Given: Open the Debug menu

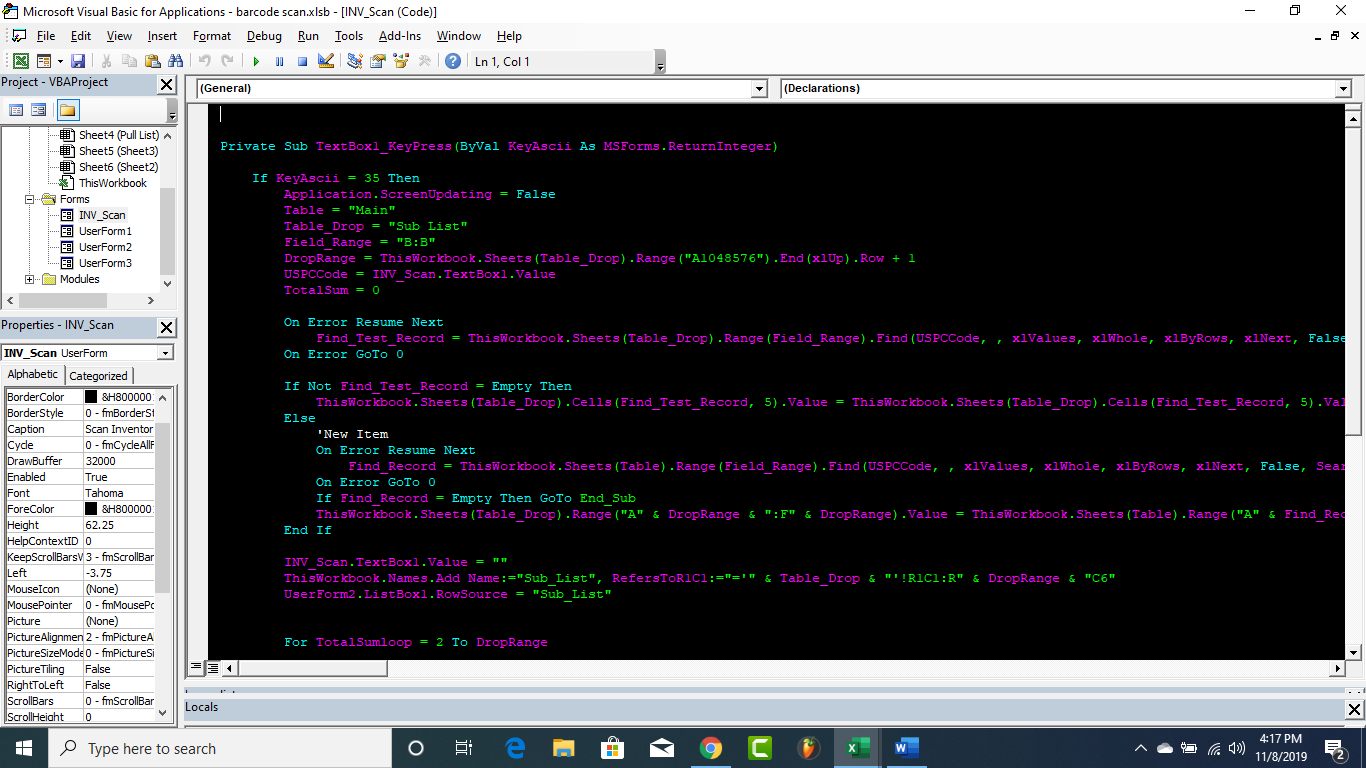Looking at the screenshot, I should coord(264,36).
